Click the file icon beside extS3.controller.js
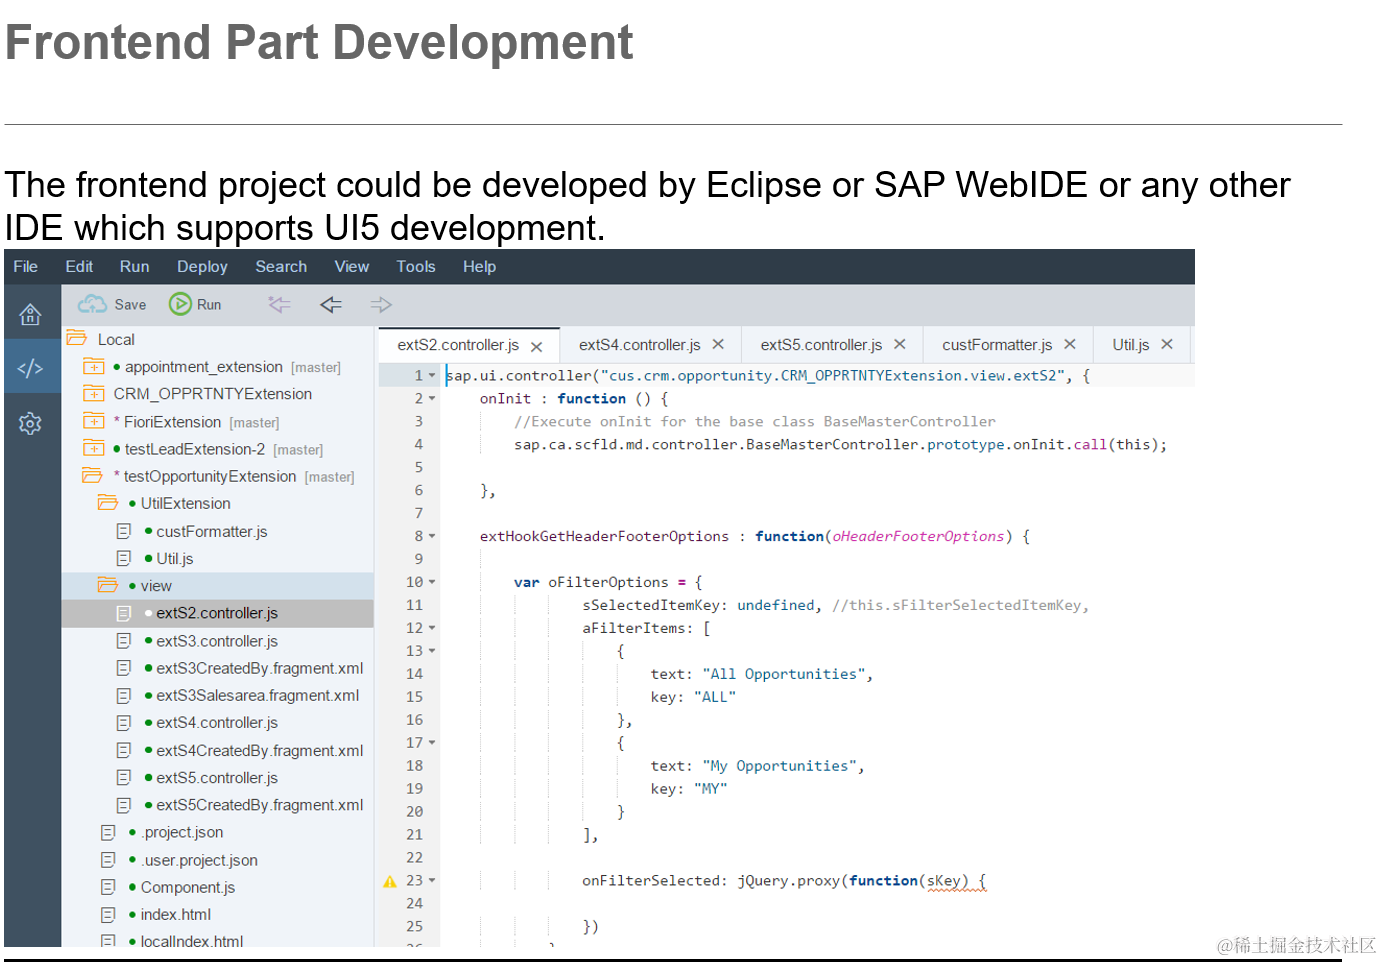This screenshot has height=962, width=1383. (x=124, y=640)
